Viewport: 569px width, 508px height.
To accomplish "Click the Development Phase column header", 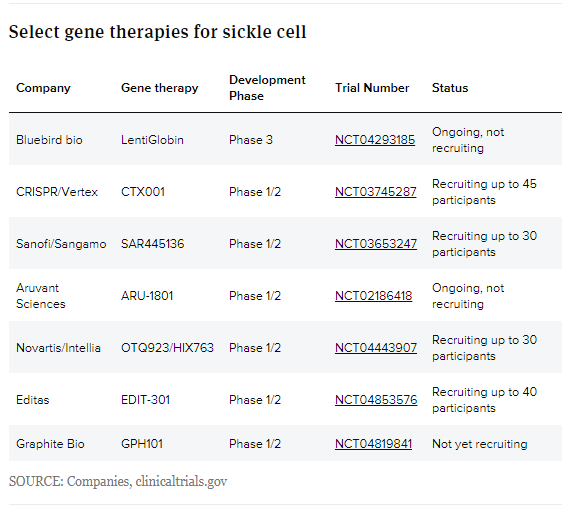I will click(x=267, y=88).
